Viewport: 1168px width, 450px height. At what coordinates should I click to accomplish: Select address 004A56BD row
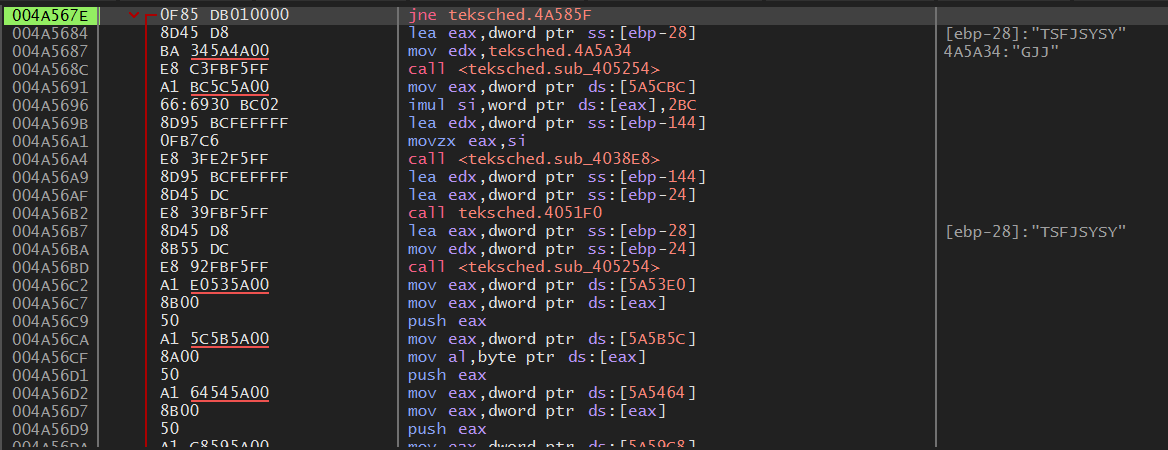point(50,267)
